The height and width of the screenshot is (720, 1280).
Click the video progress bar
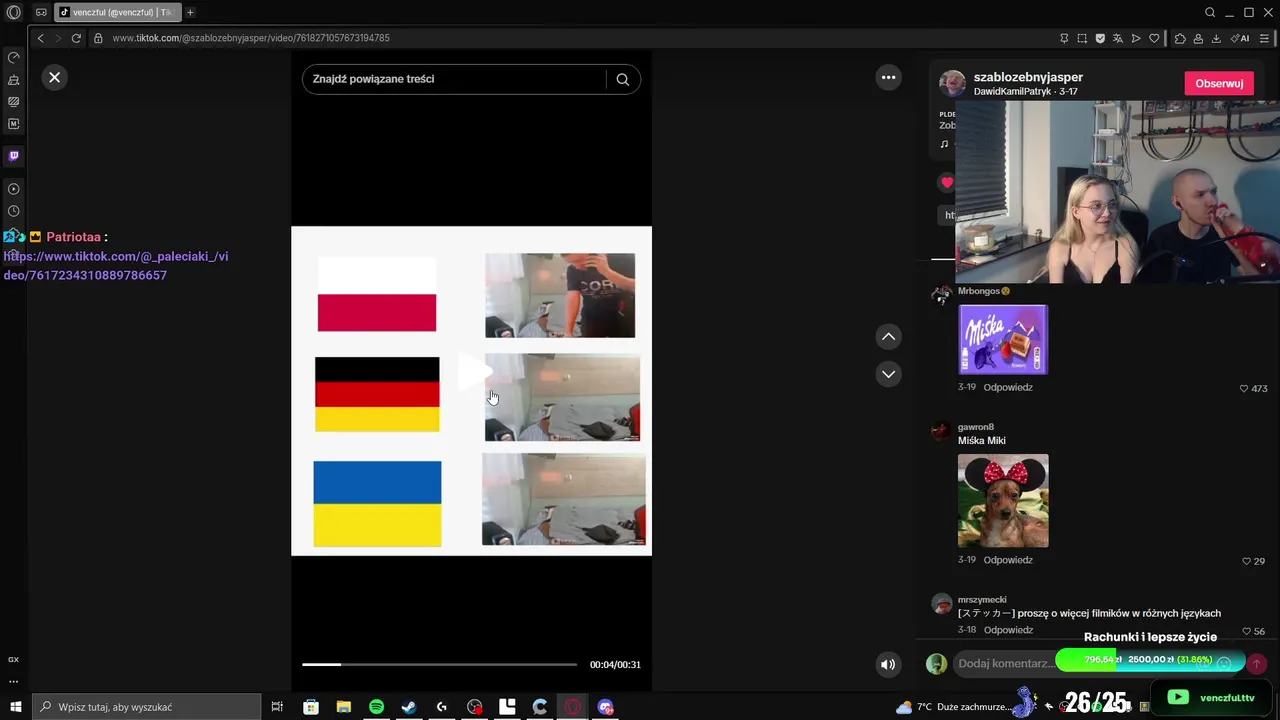(x=440, y=664)
